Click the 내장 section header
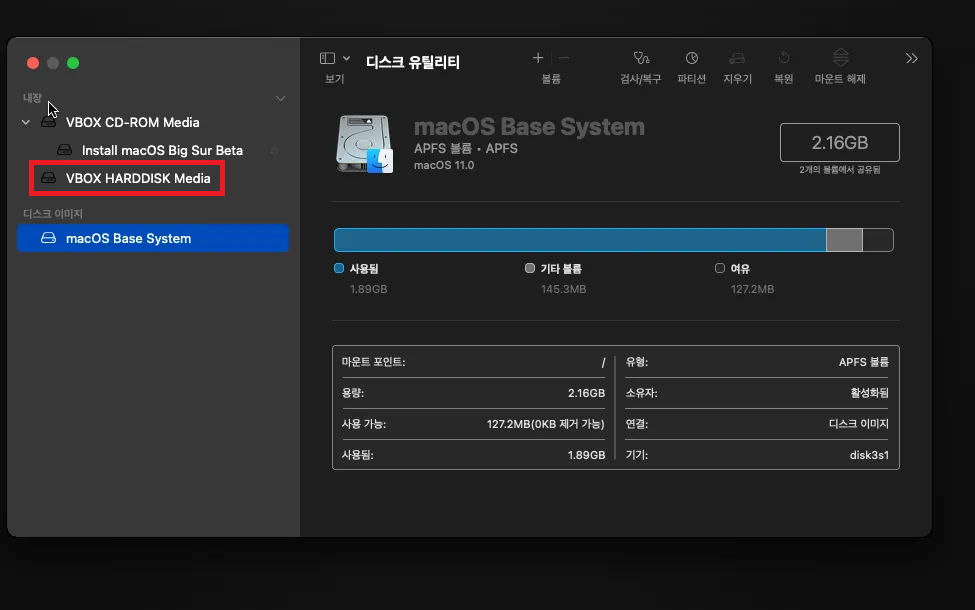975x610 pixels. coord(32,98)
